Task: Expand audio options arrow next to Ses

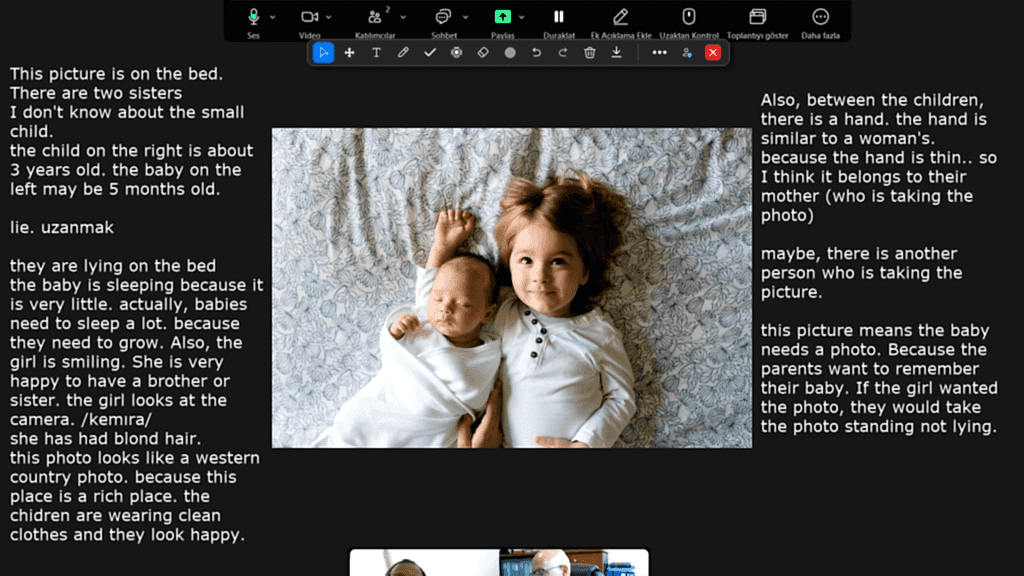Action: click(274, 17)
